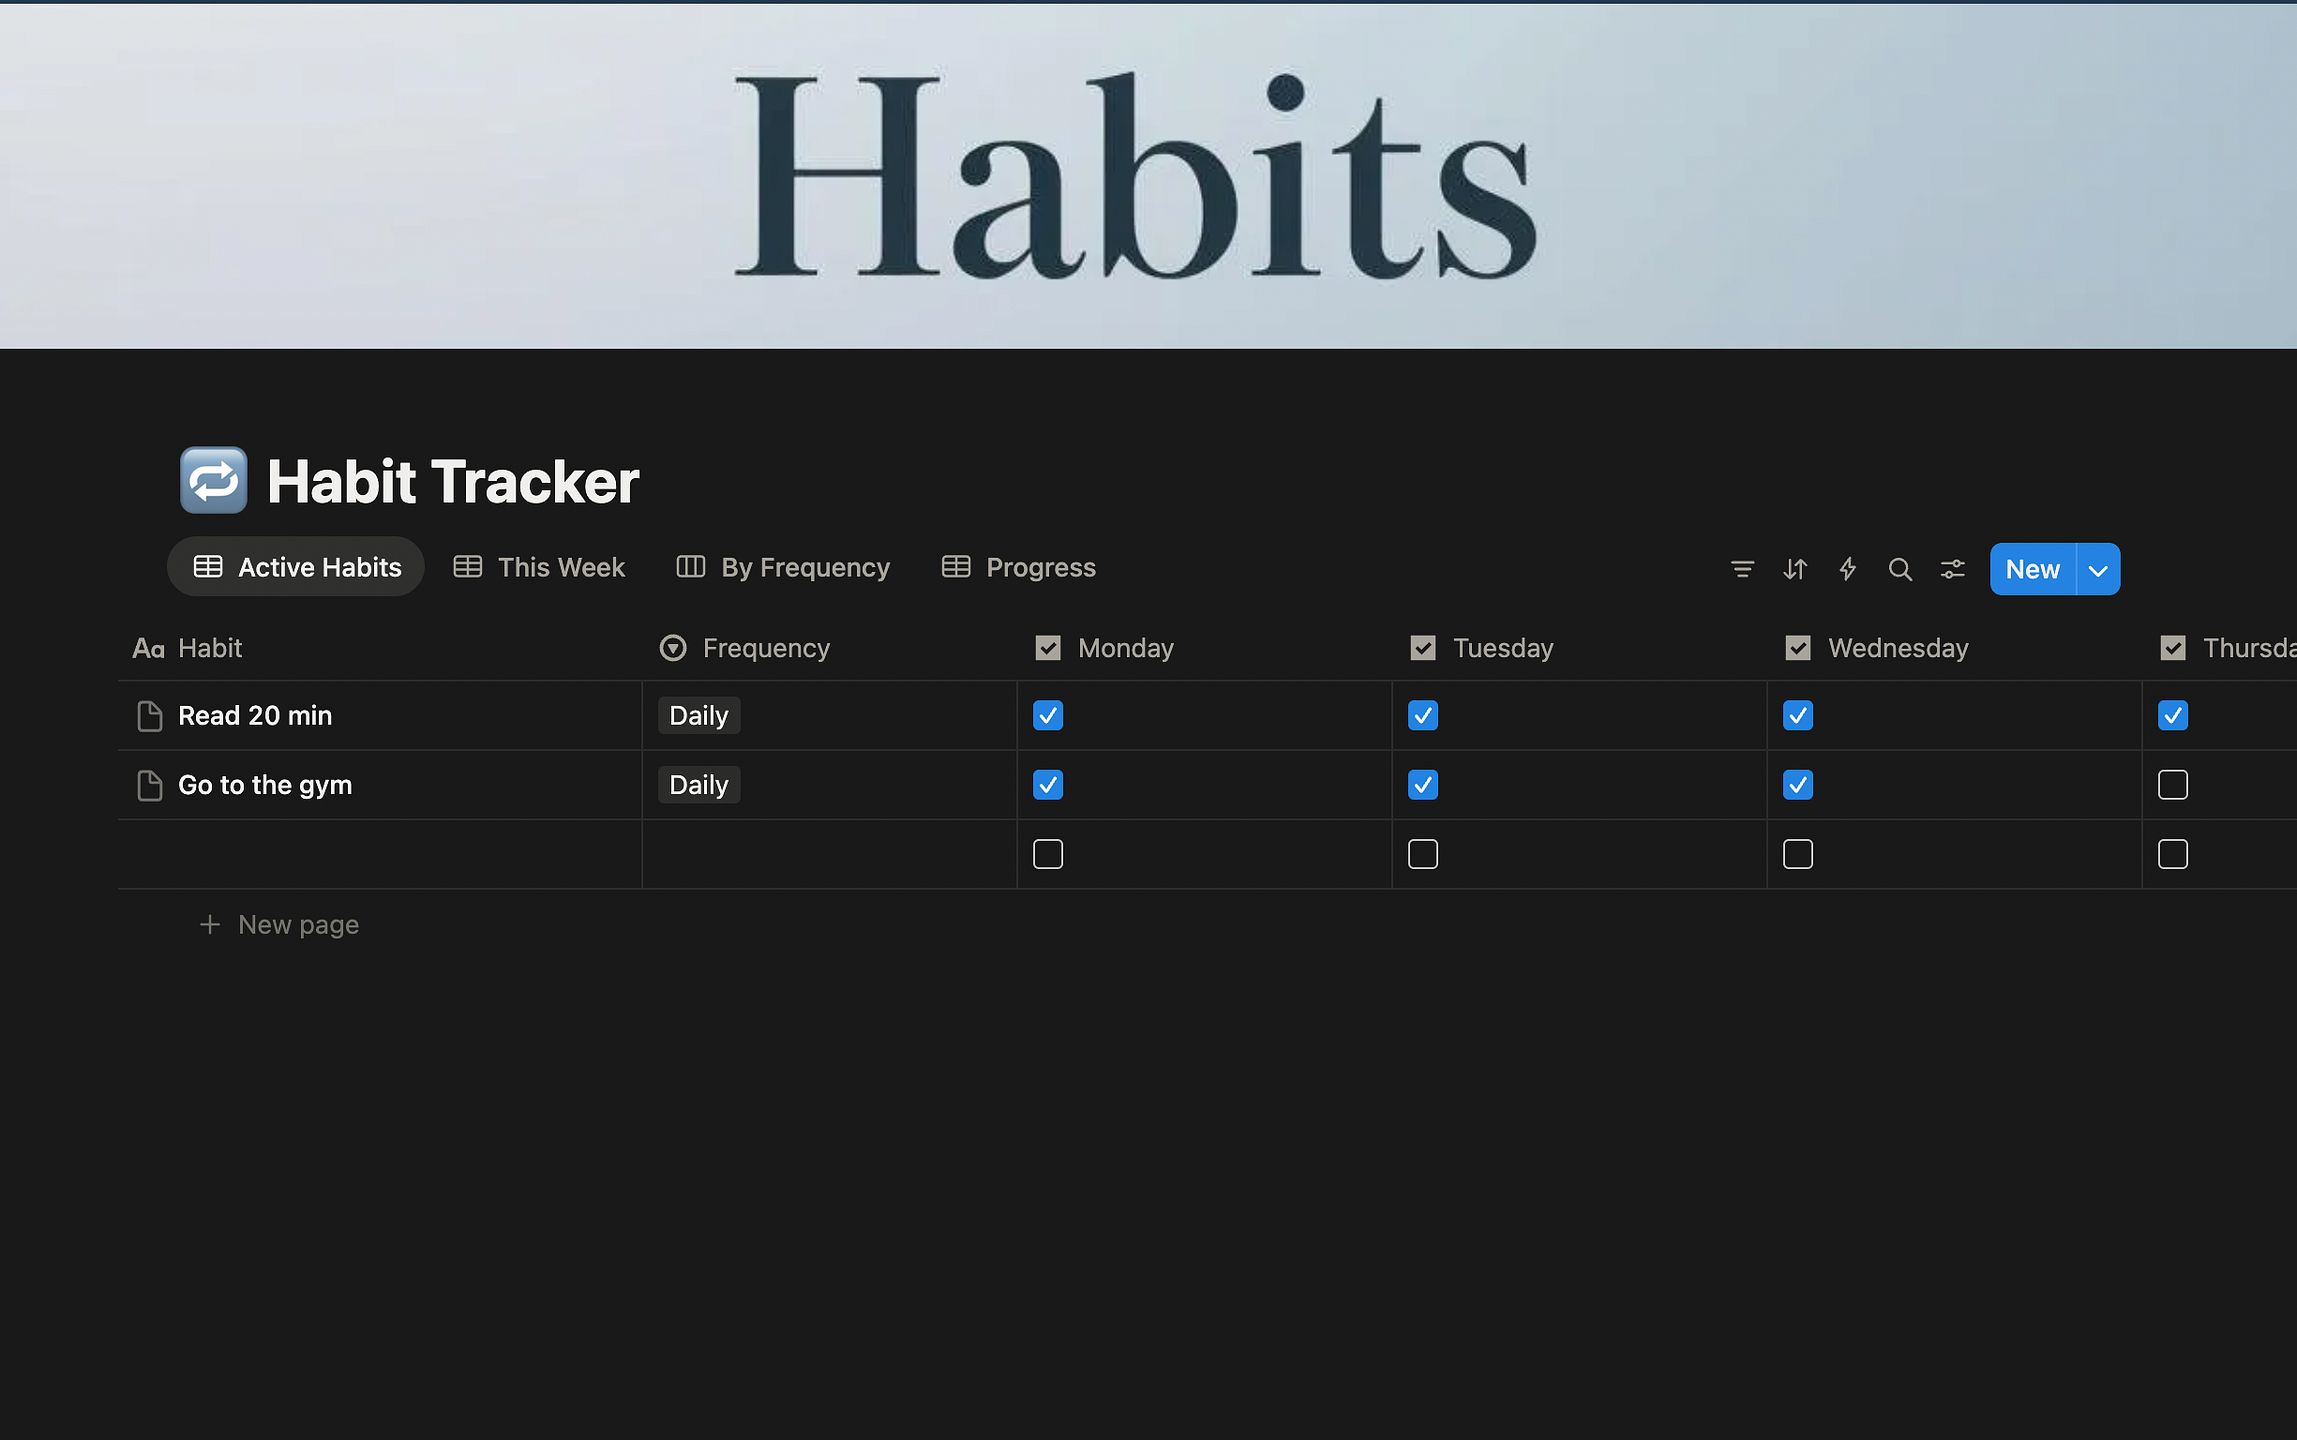Click the empty Habit name cell

[380, 854]
